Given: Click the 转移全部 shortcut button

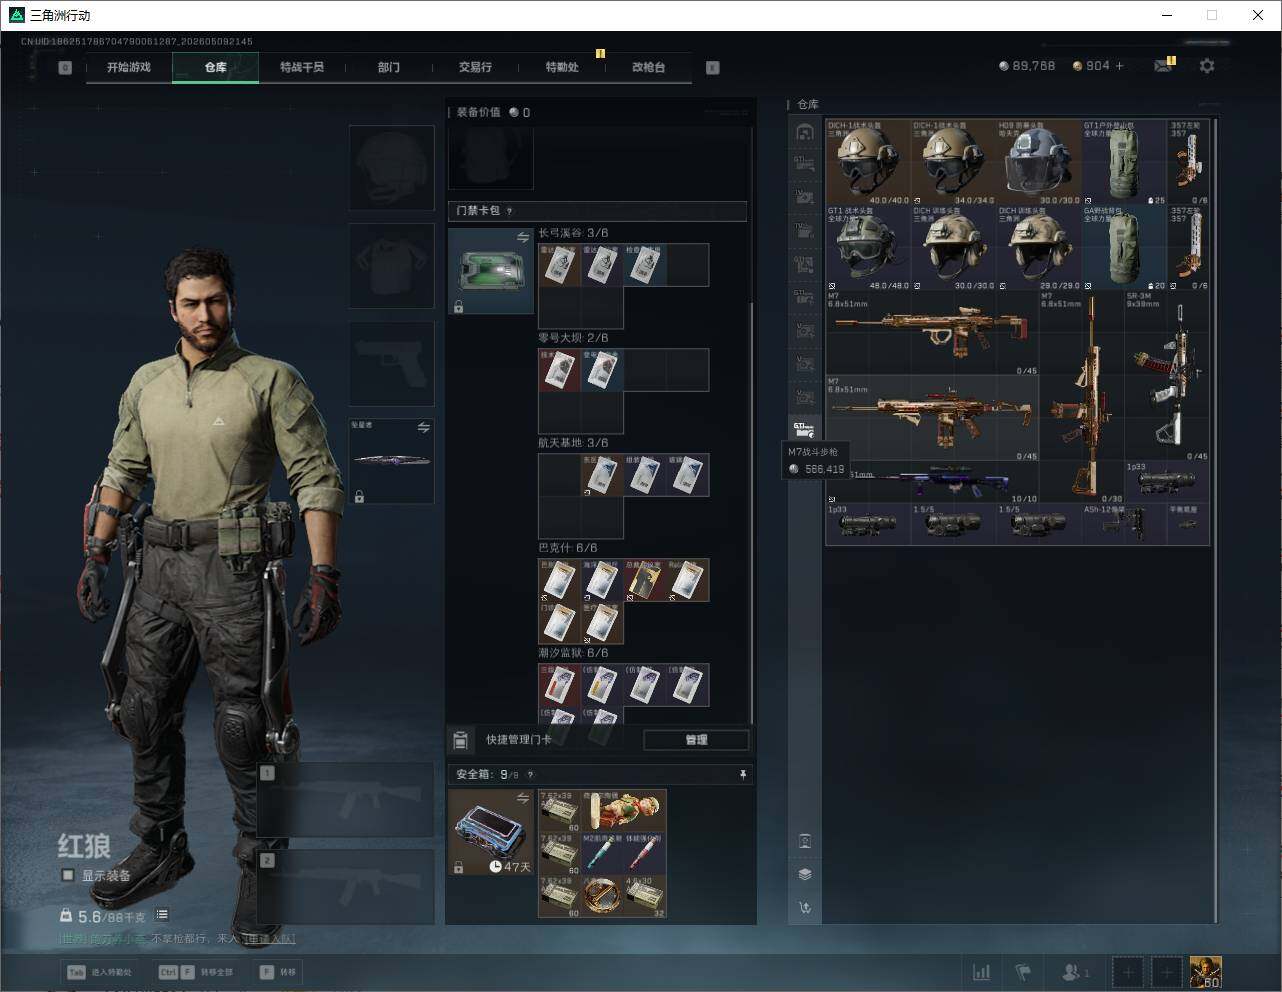Looking at the screenshot, I should click(x=196, y=972).
